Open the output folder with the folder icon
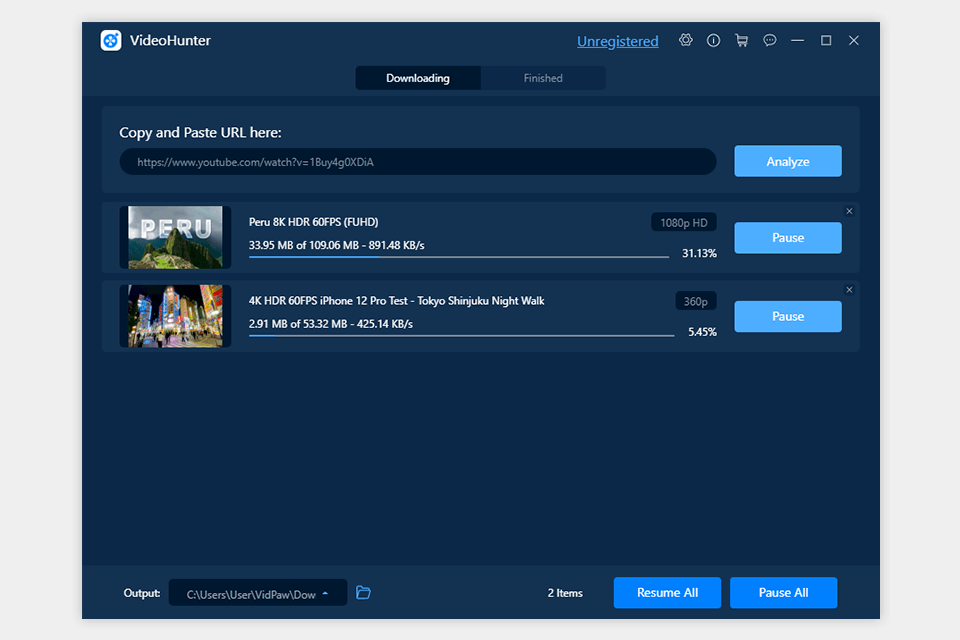This screenshot has height=640, width=960. [x=362, y=592]
